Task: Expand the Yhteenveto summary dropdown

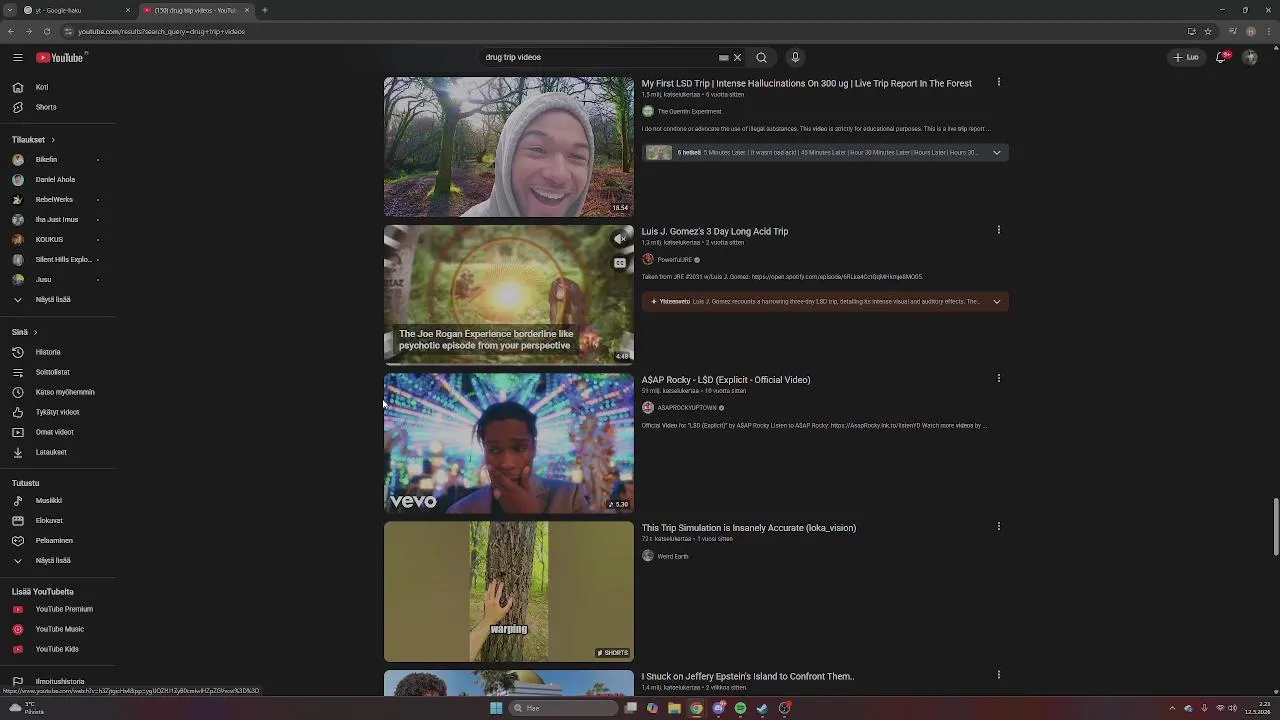Action: point(996,302)
